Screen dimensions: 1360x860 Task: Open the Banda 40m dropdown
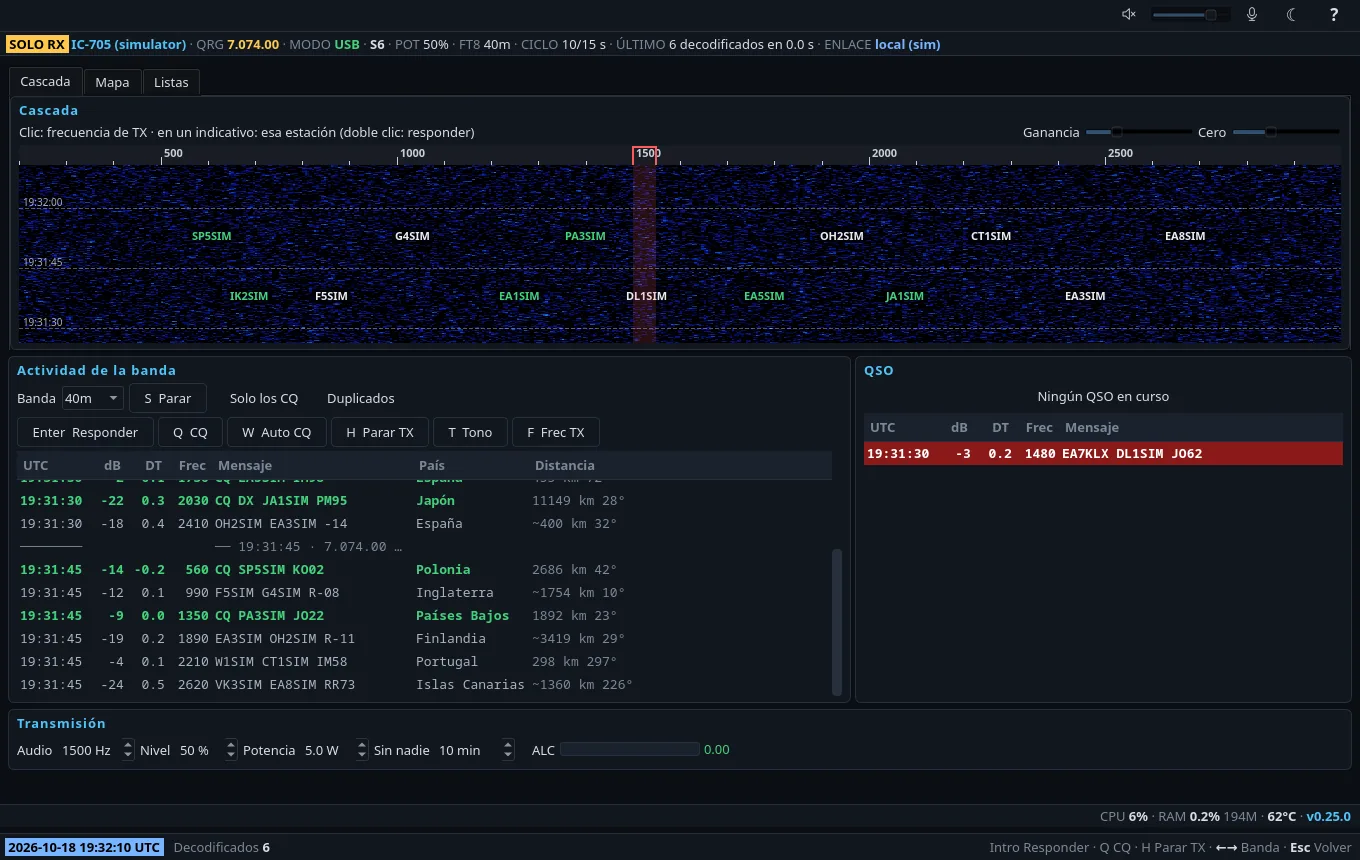point(92,398)
